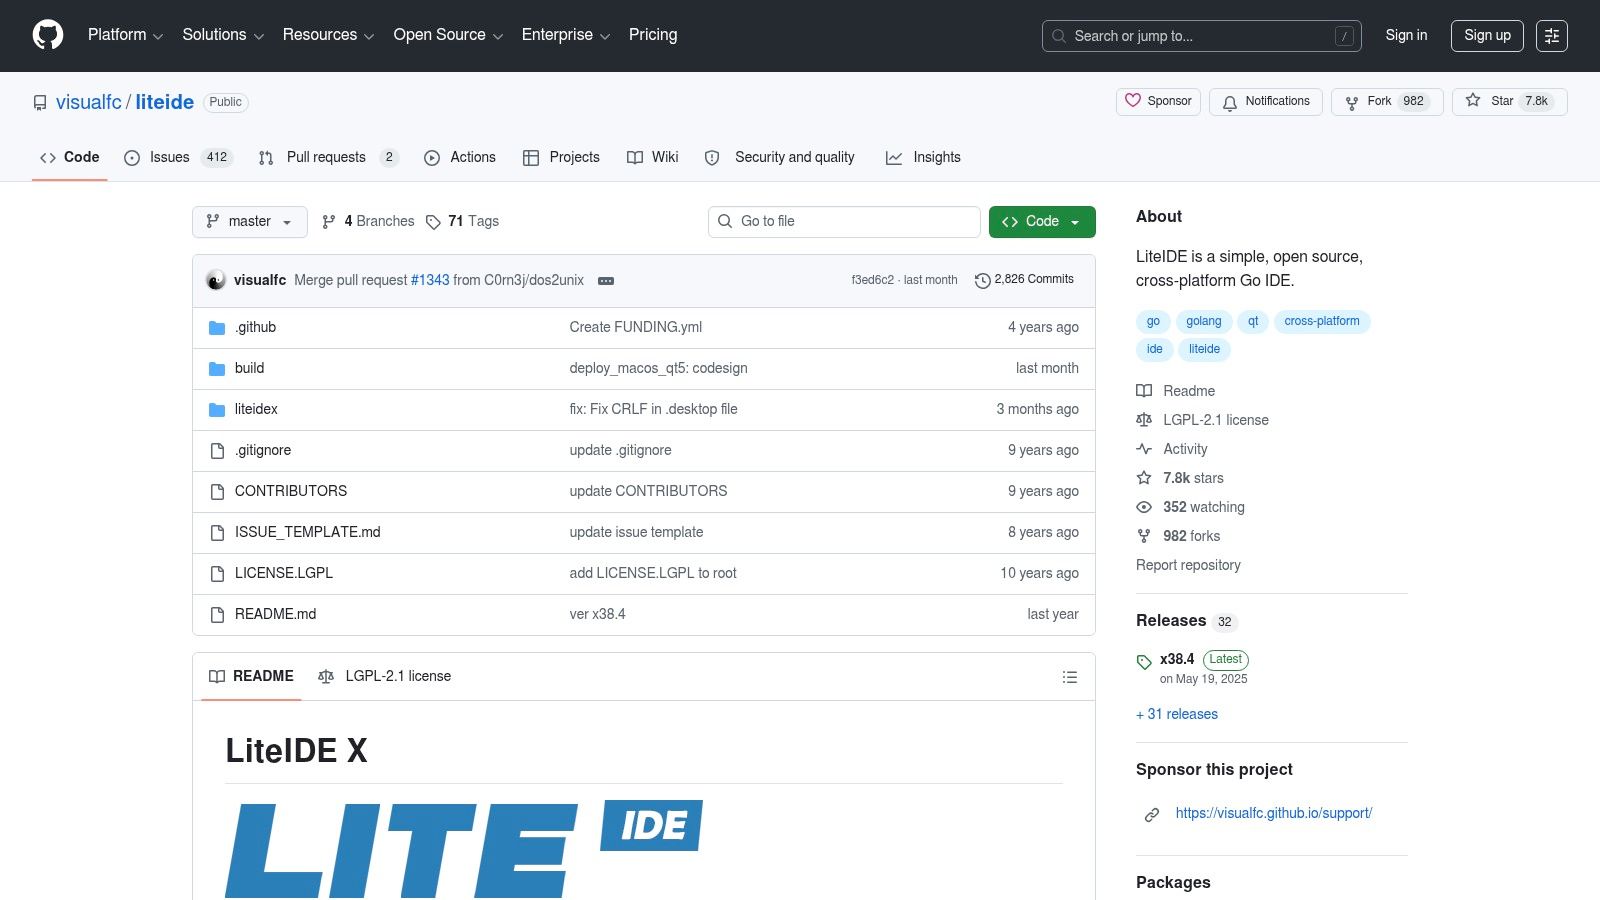1600x900 pixels.
Task: Click the commit details ellipsis icon
Action: [606, 281]
